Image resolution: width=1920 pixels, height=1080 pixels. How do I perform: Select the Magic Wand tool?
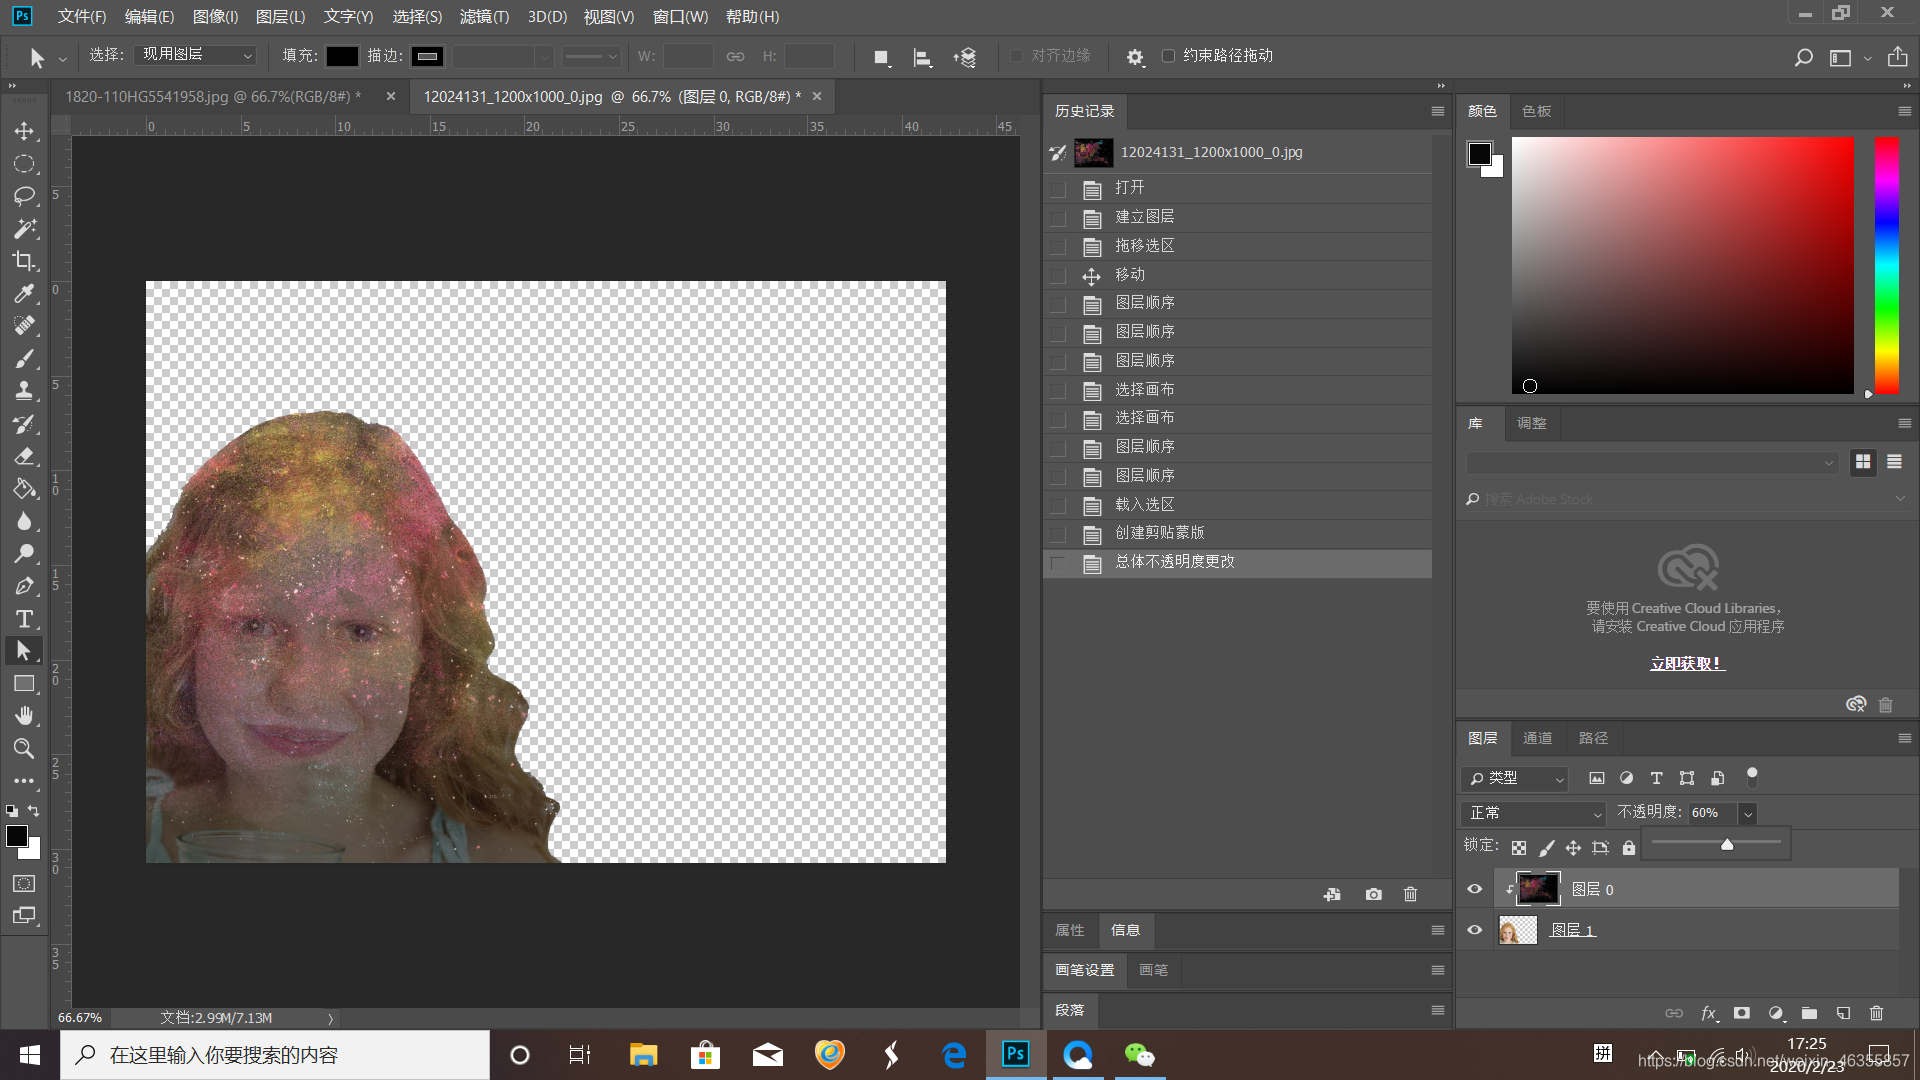pyautogui.click(x=24, y=229)
